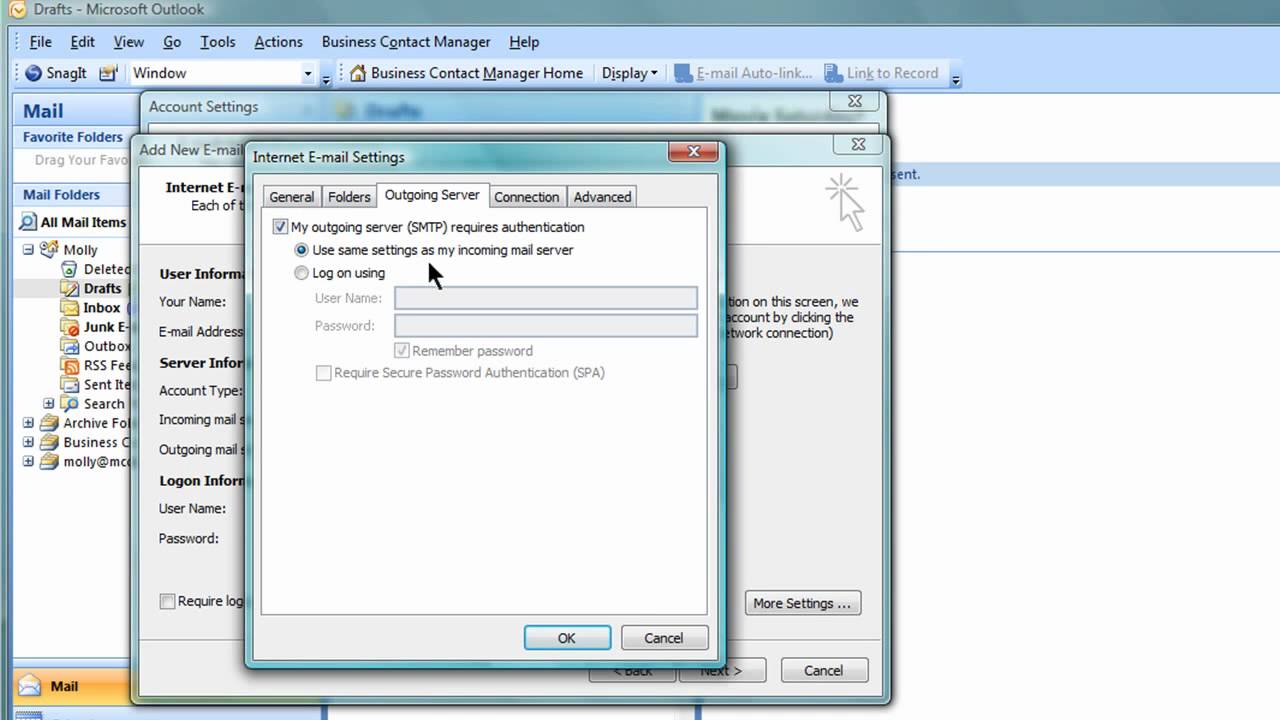The height and width of the screenshot is (720, 1280).
Task: Open the Tools menu
Action: coord(217,42)
